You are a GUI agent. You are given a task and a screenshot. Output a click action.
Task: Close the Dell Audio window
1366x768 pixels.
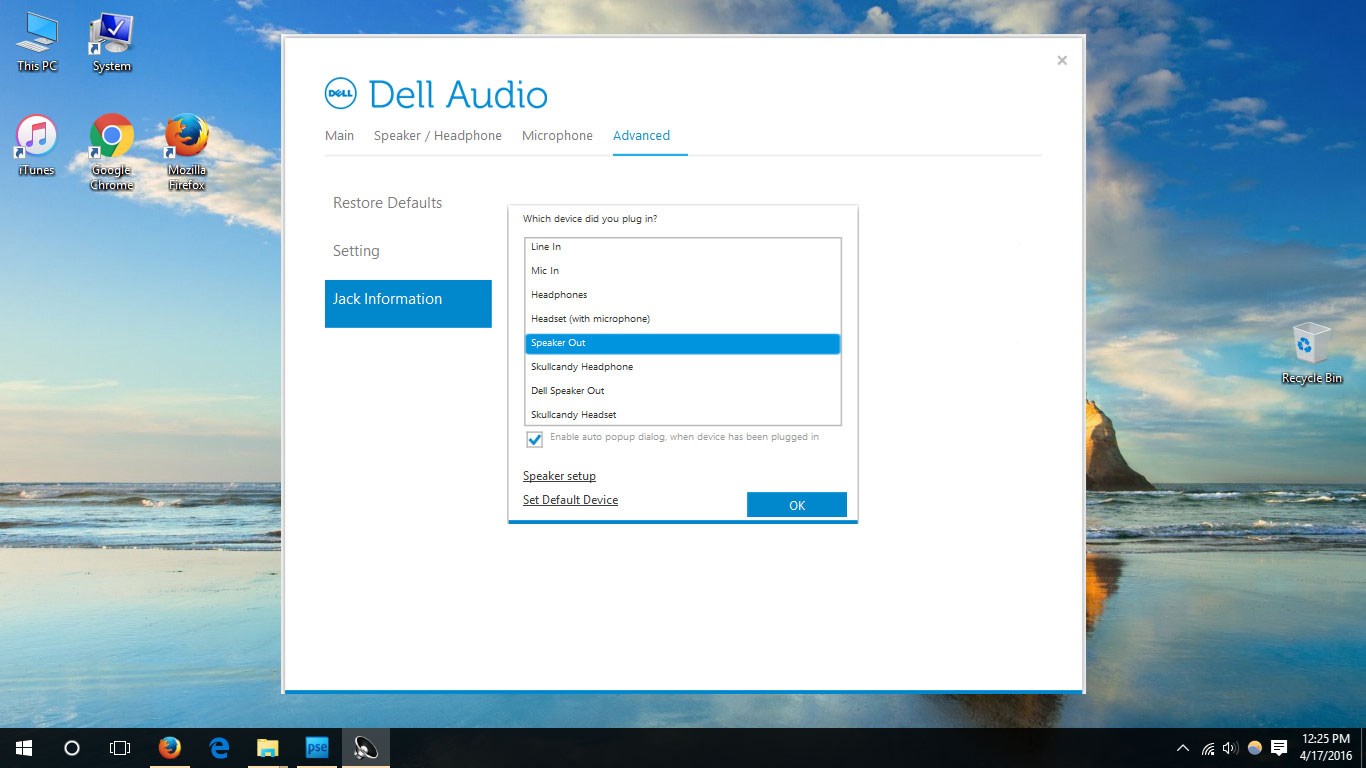coord(1062,60)
